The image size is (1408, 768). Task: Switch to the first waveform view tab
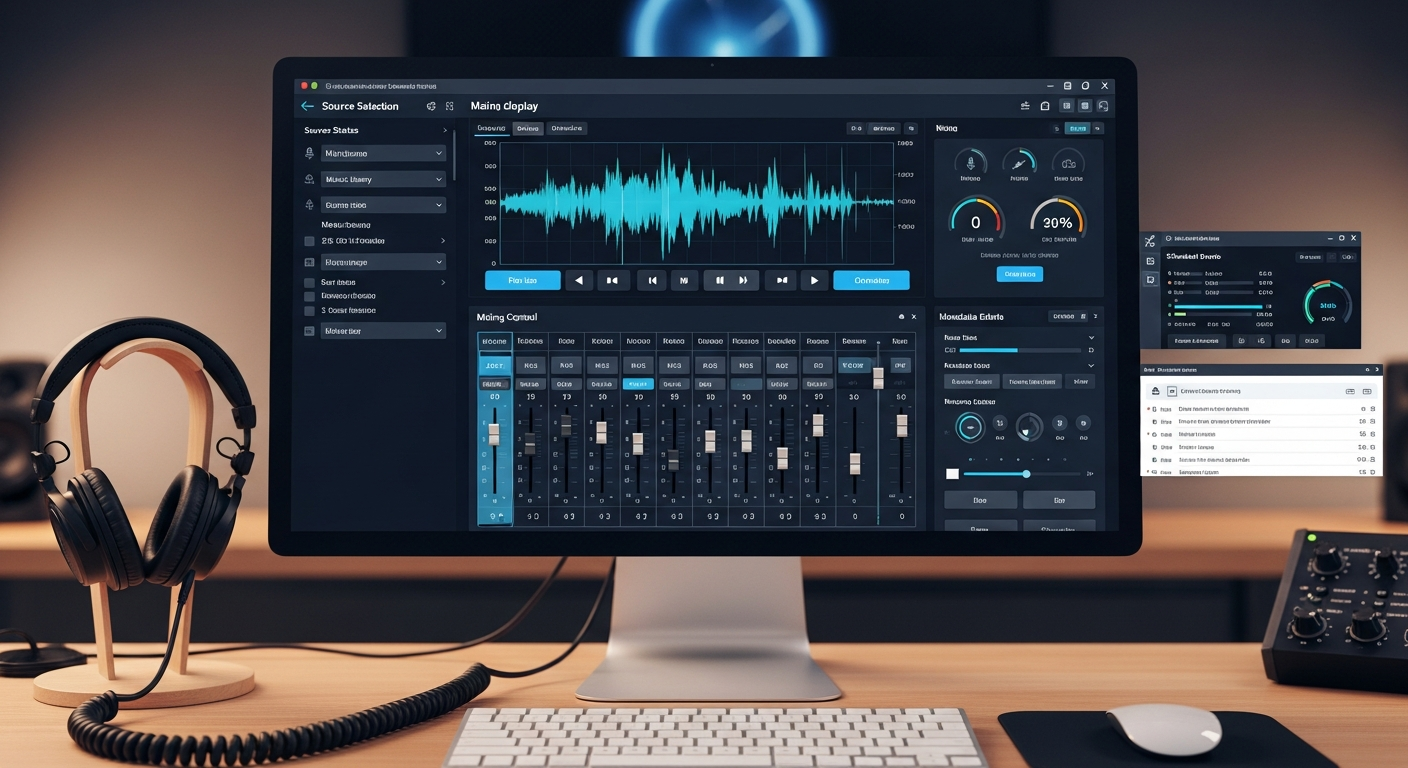coord(491,128)
